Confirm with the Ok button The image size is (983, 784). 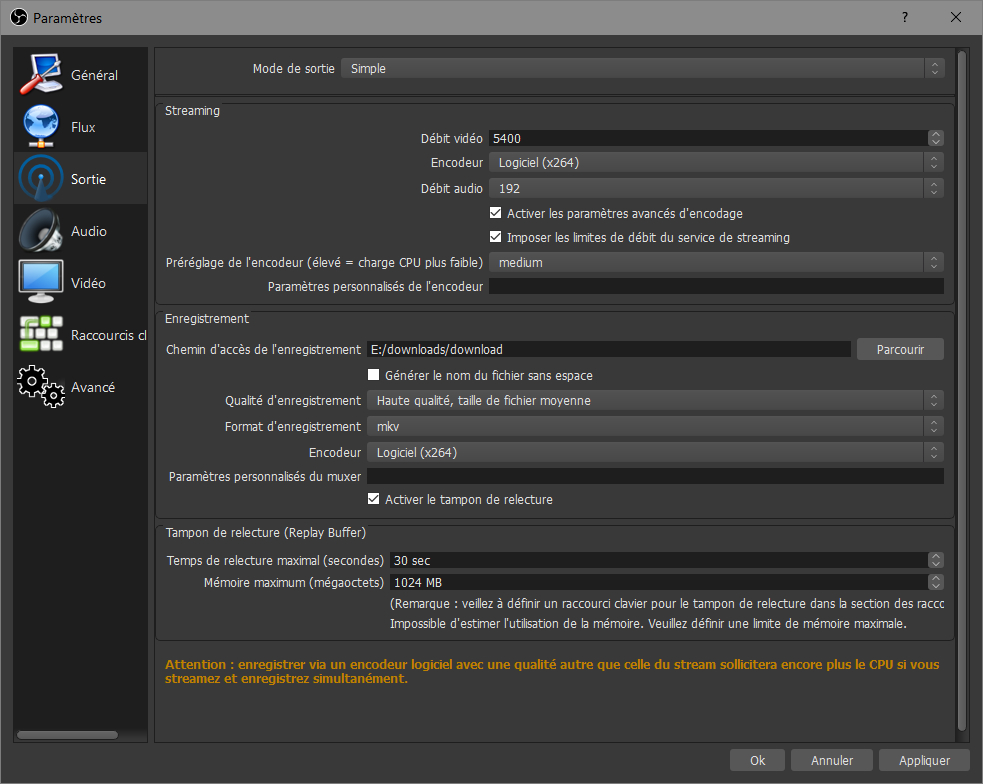(x=757, y=760)
